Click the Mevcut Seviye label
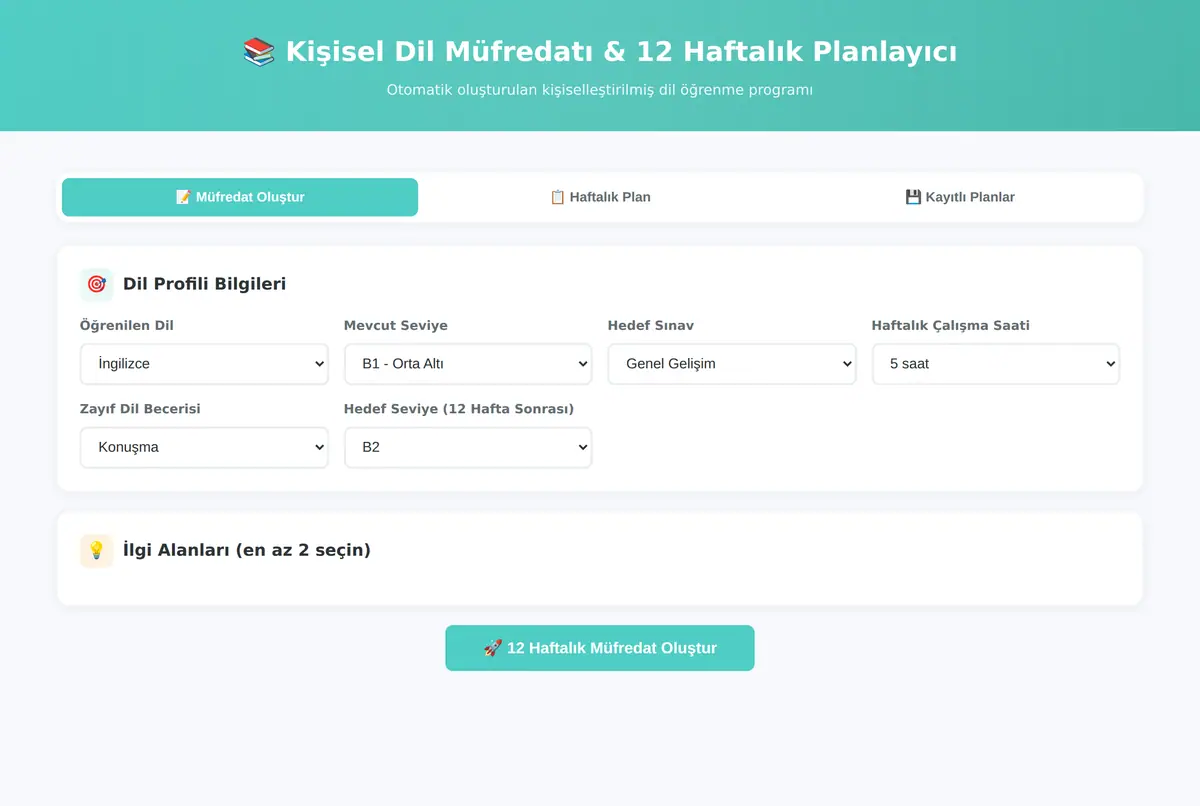Image resolution: width=1200 pixels, height=806 pixels. point(396,325)
